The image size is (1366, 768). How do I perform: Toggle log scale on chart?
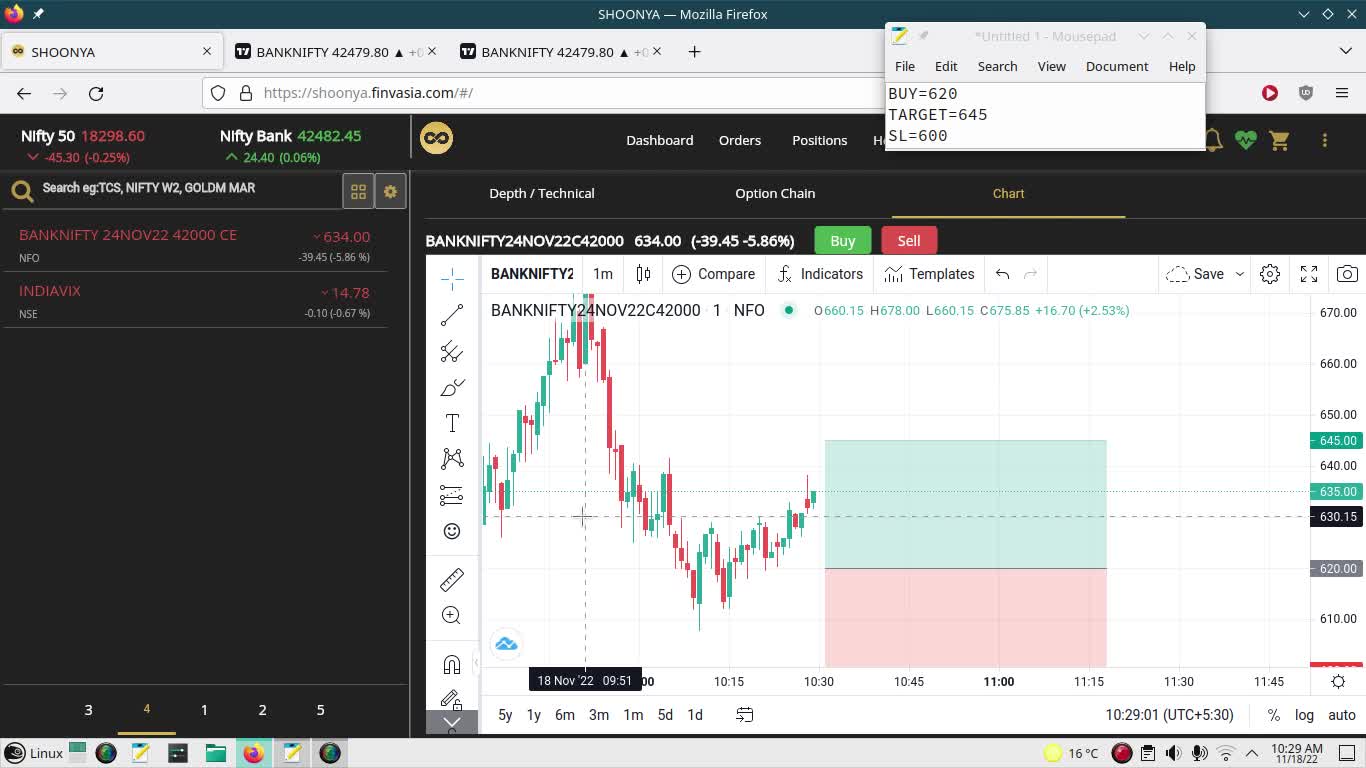click(x=1305, y=715)
